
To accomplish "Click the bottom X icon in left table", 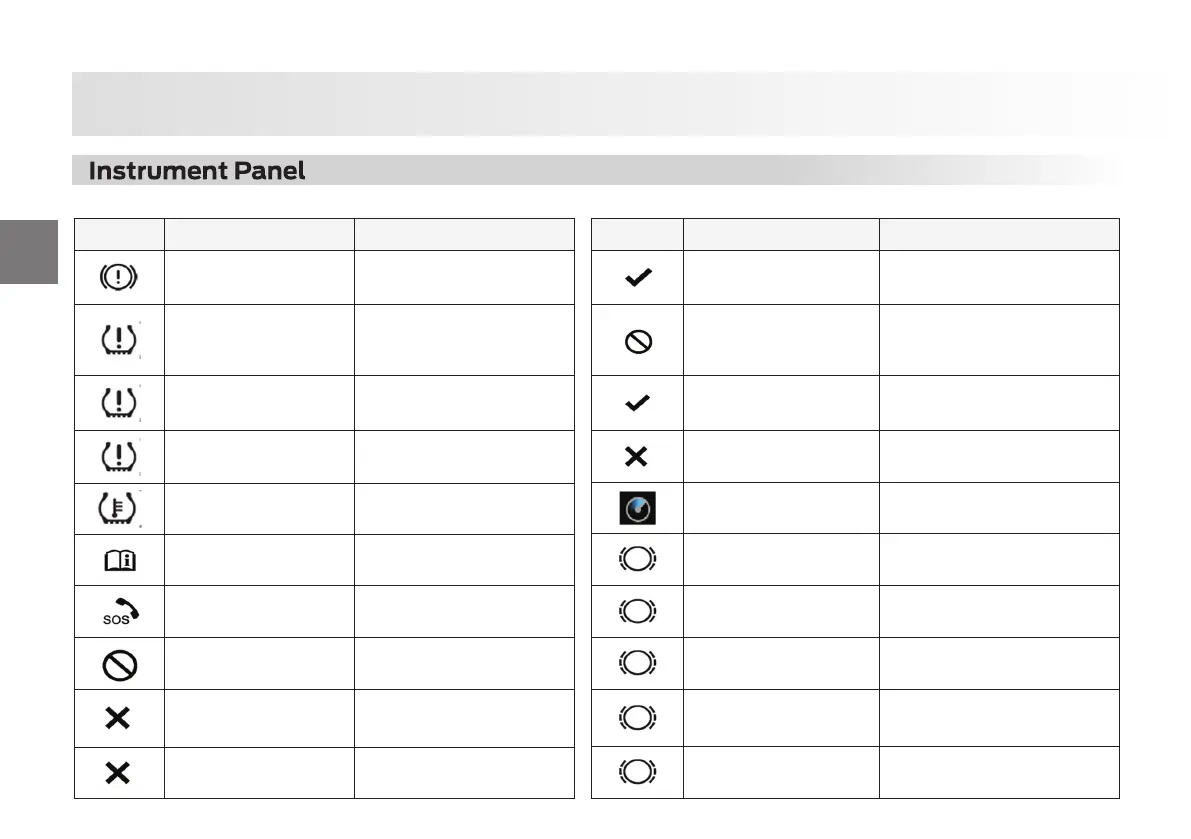I will point(118,772).
